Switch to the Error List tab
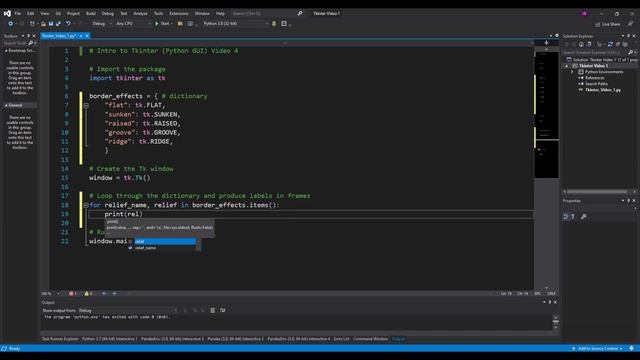 341,339
